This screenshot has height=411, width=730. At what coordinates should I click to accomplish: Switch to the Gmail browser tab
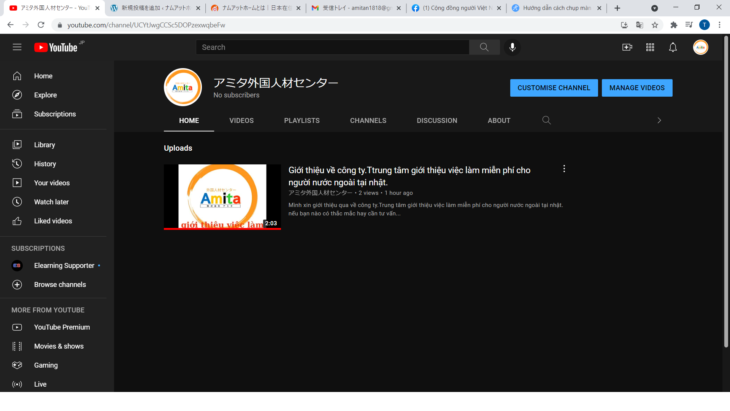[356, 8]
